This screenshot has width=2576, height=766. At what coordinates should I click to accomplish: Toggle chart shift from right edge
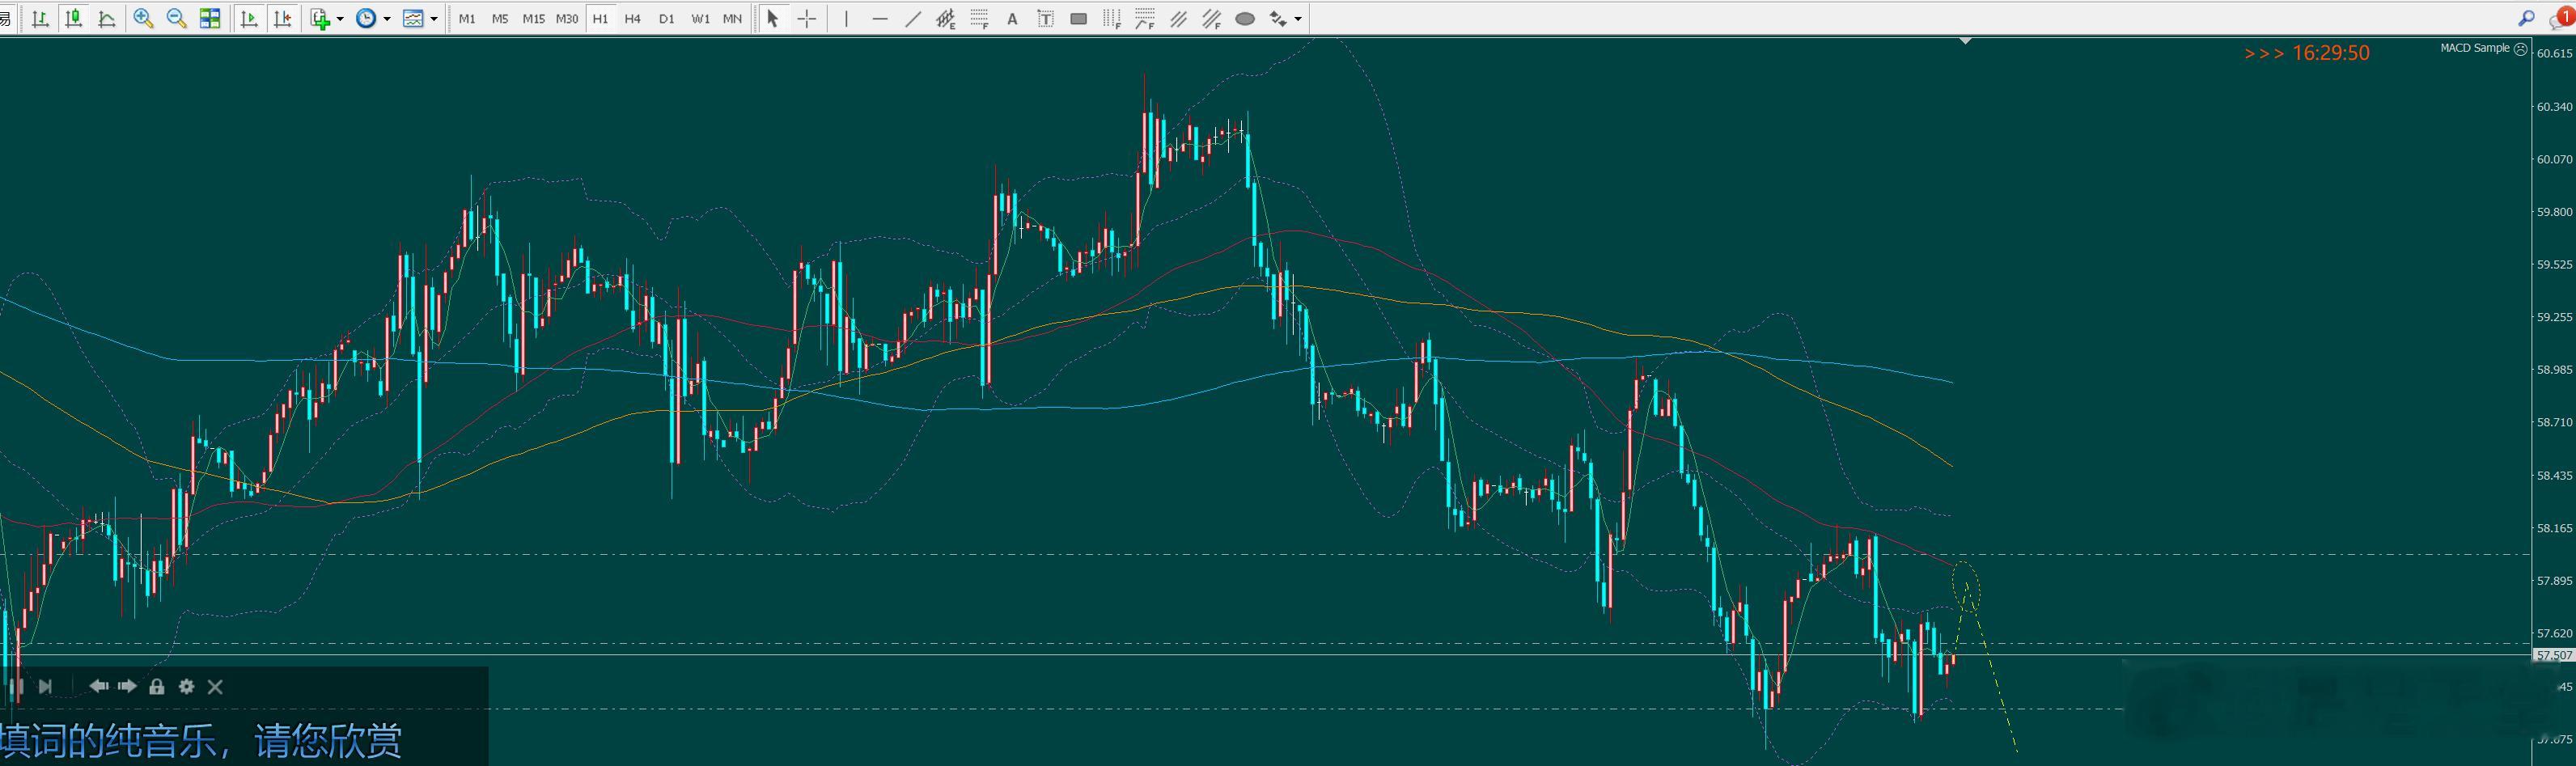click(x=283, y=19)
